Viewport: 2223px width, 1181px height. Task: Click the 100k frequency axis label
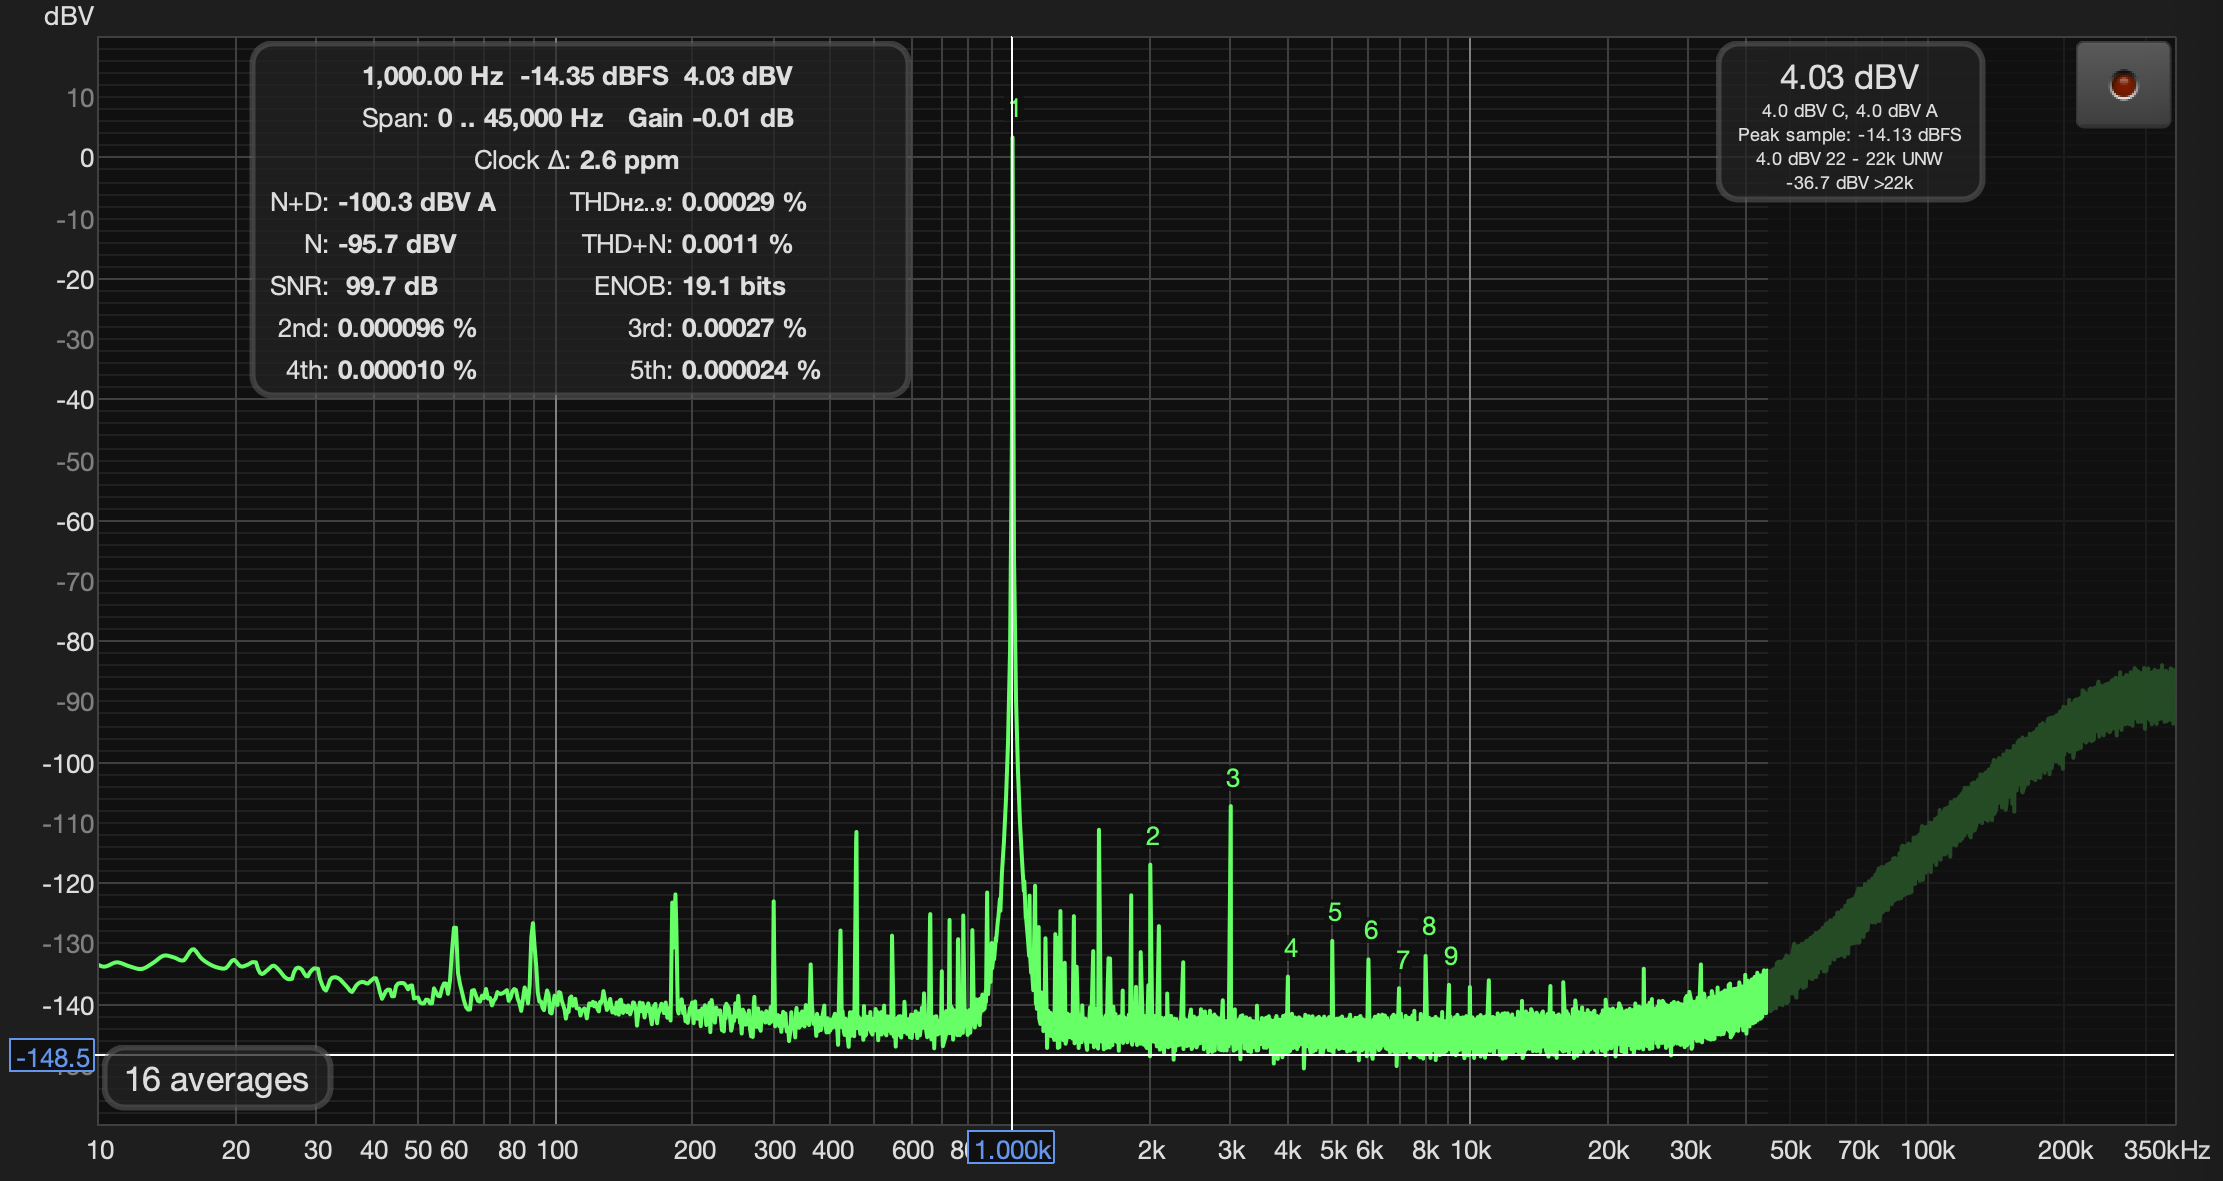coord(1927,1150)
